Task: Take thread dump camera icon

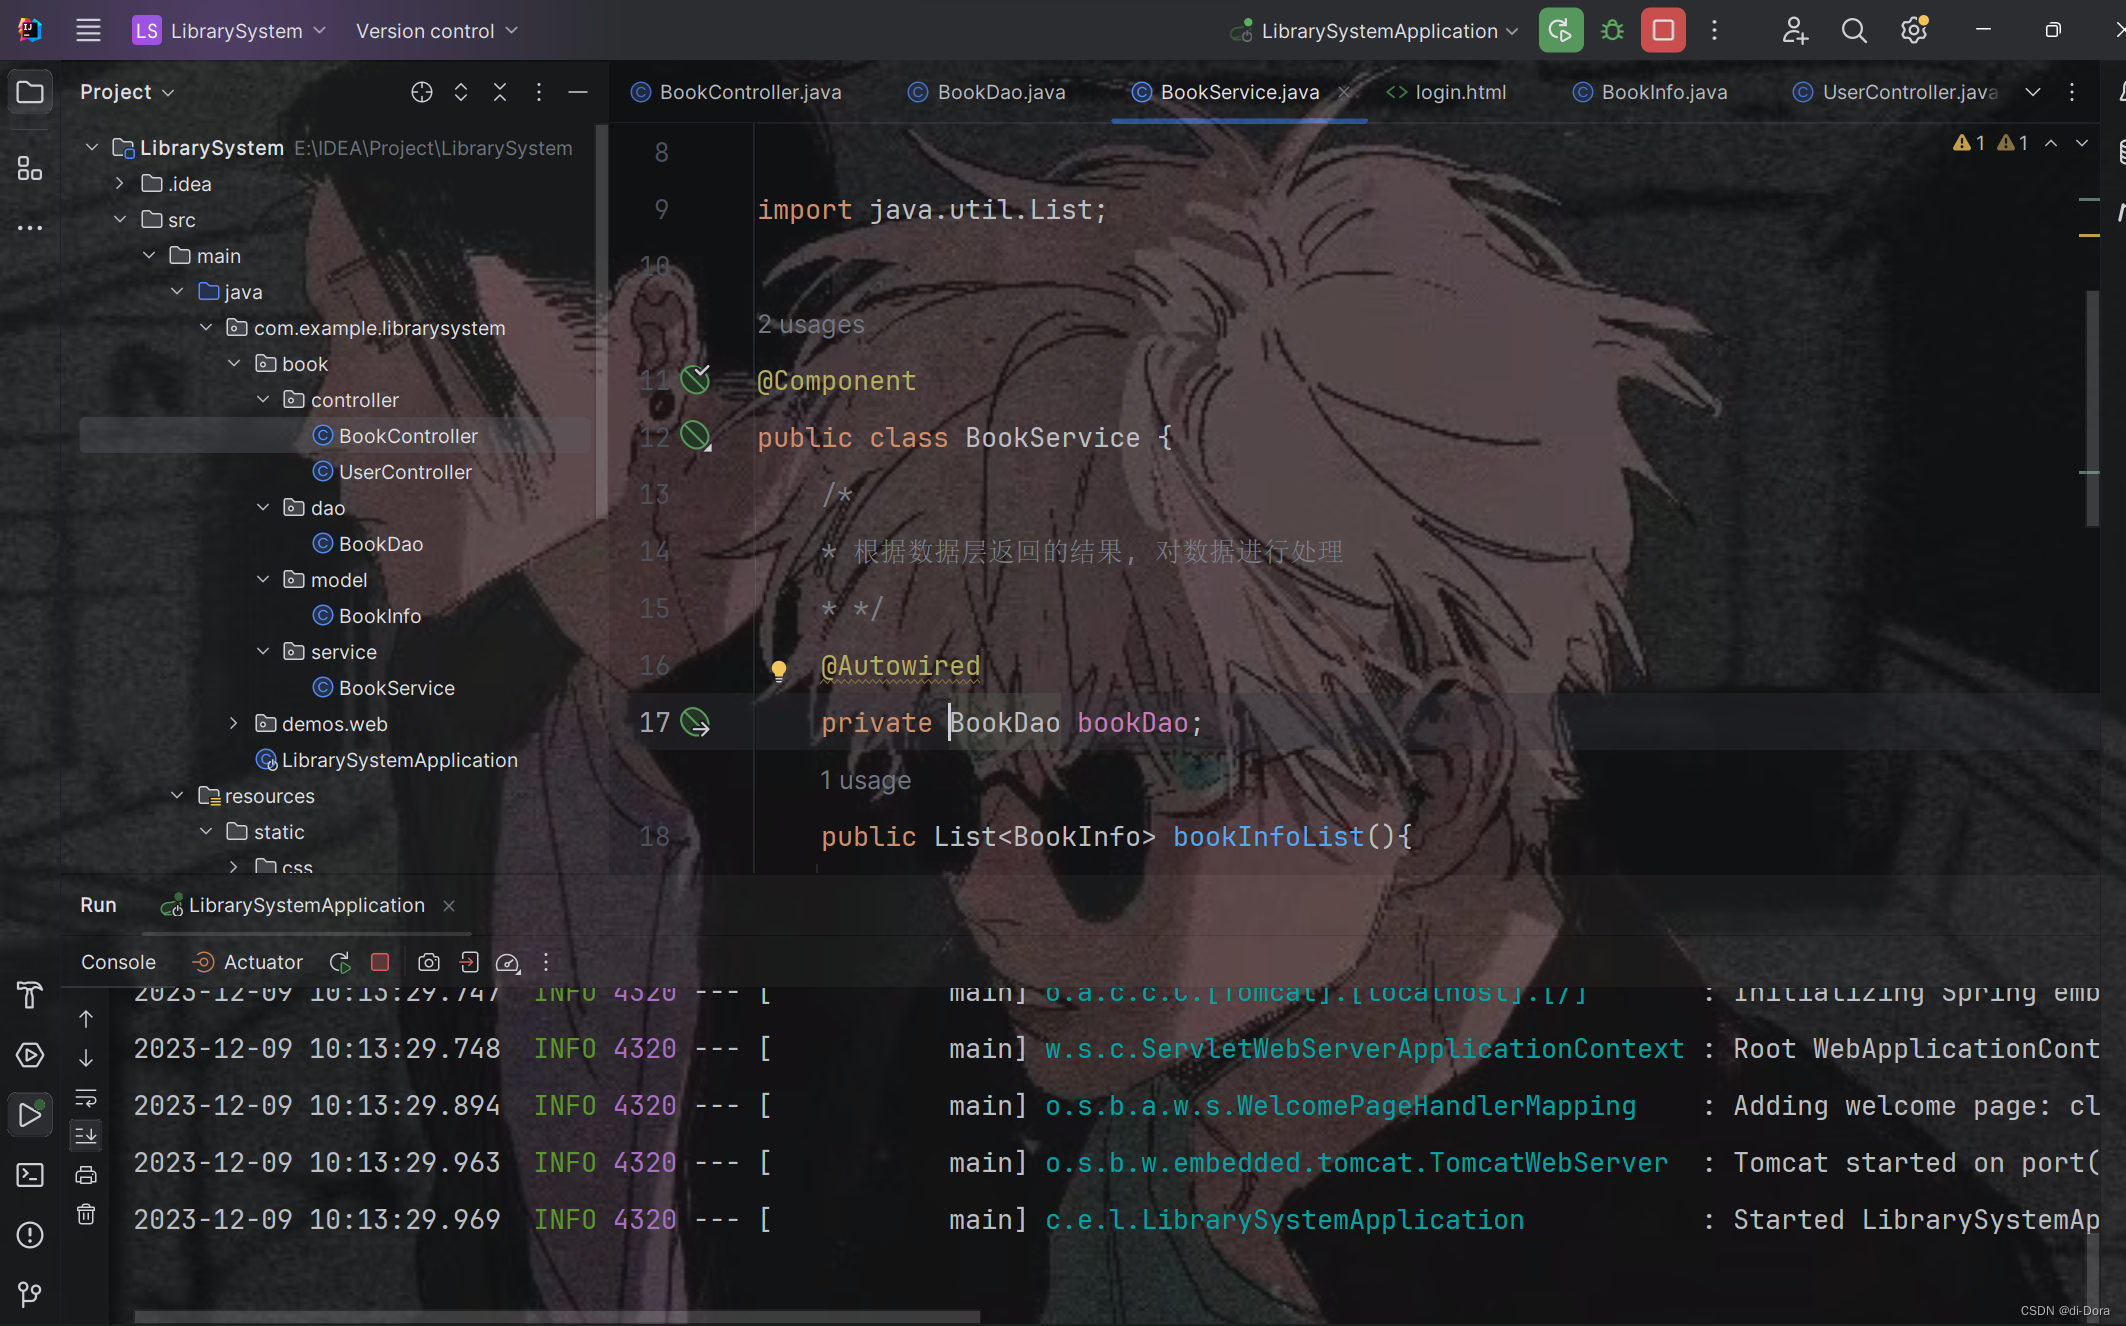Action: coord(429,962)
